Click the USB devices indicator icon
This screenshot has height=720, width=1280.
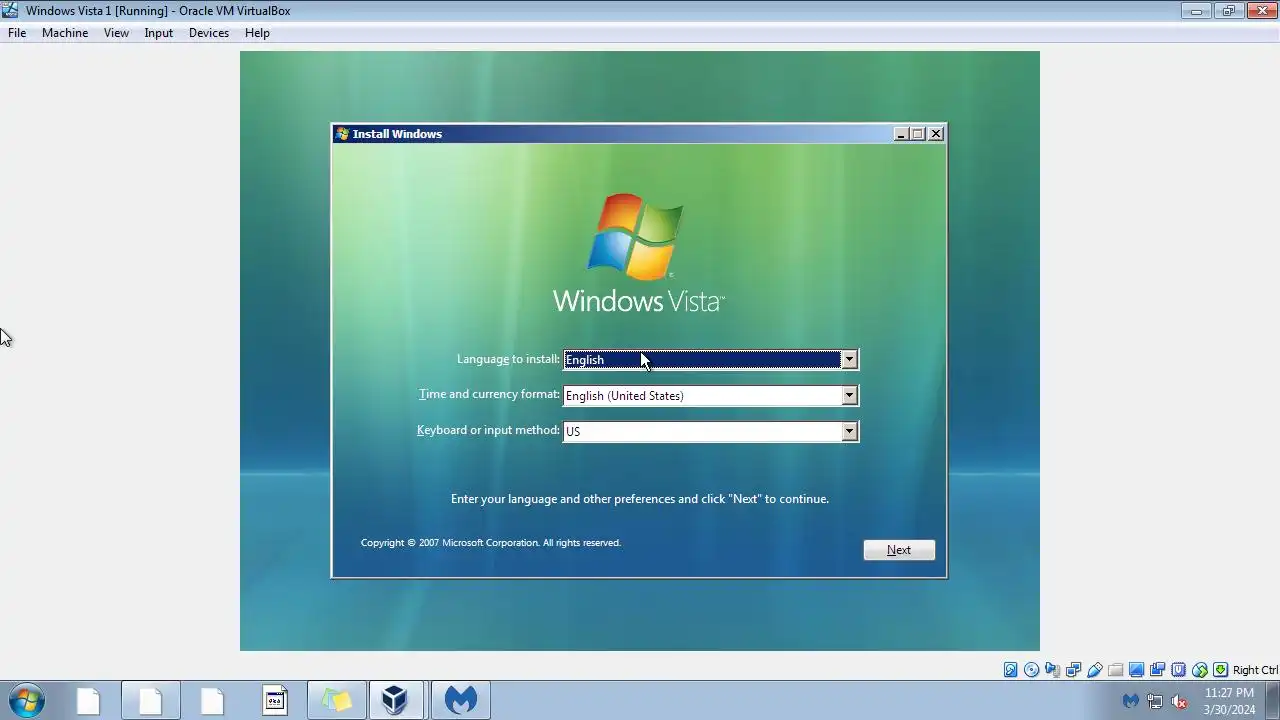(1095, 670)
